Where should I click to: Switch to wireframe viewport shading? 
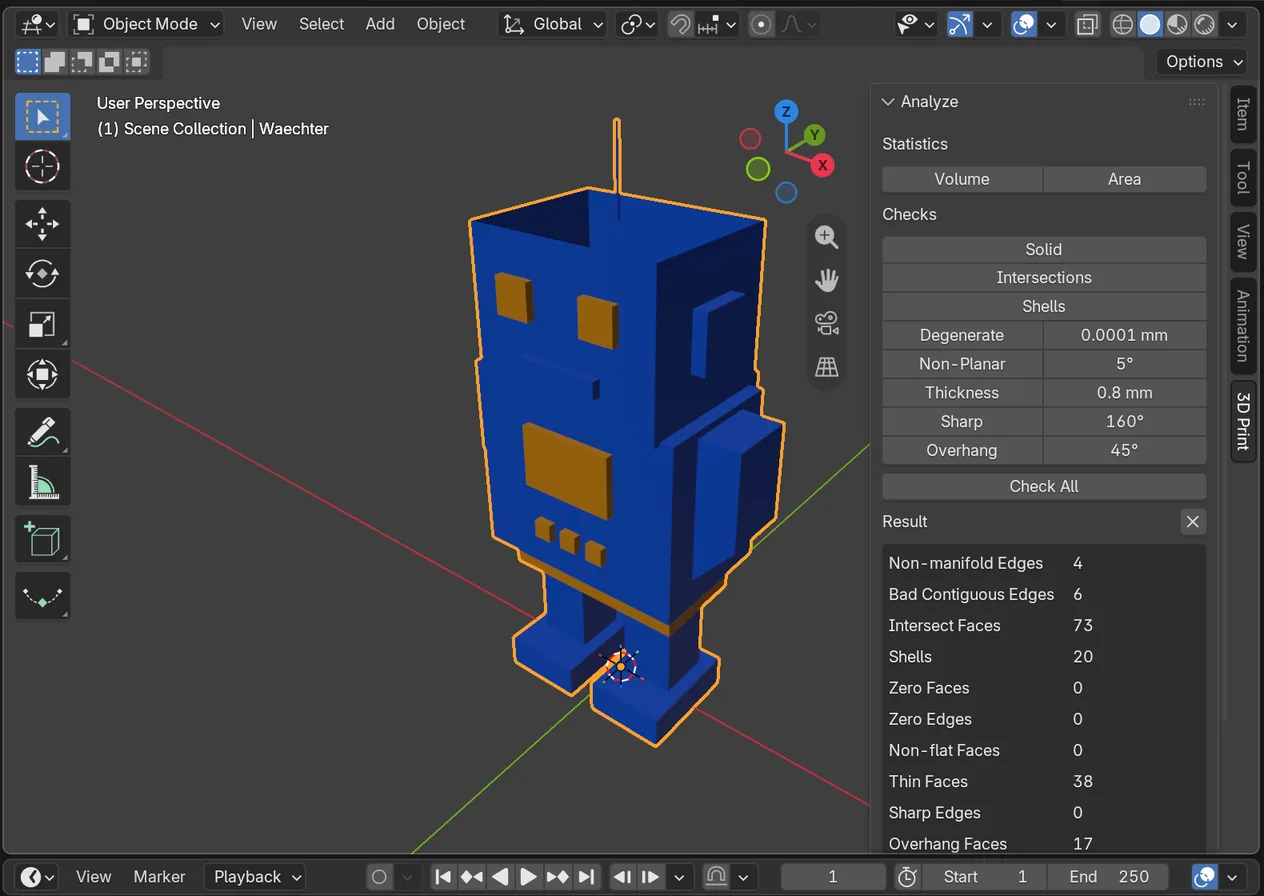tap(1123, 24)
